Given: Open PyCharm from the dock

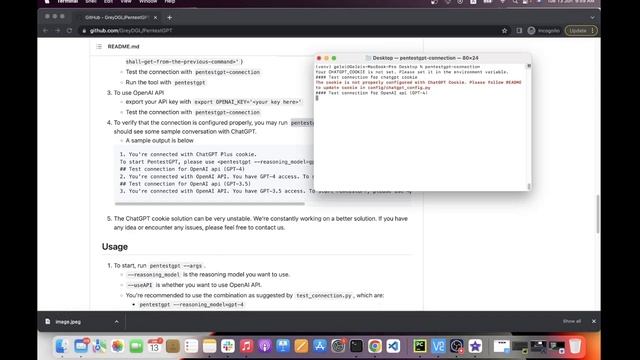Looking at the screenshot, I should pyautogui.click(x=420, y=346).
